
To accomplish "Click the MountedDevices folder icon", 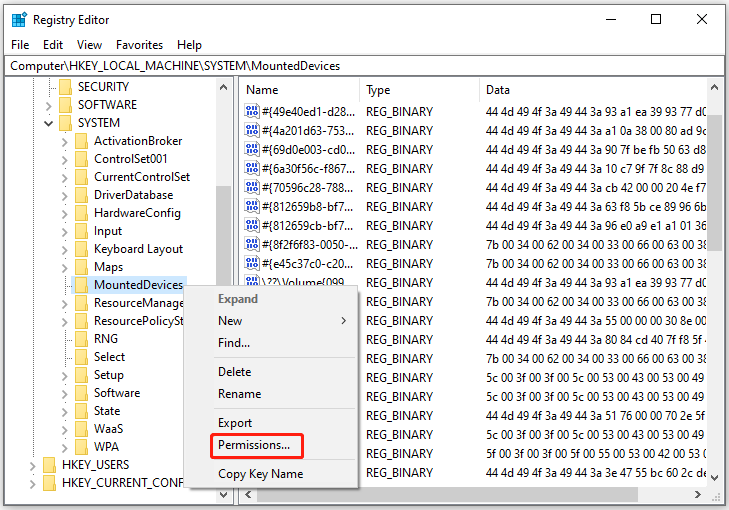I will pyautogui.click(x=81, y=285).
